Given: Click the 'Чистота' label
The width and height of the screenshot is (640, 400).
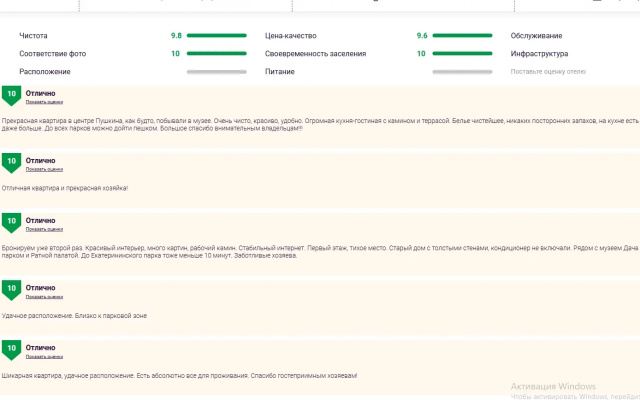Looking at the screenshot, I should (x=33, y=36).
